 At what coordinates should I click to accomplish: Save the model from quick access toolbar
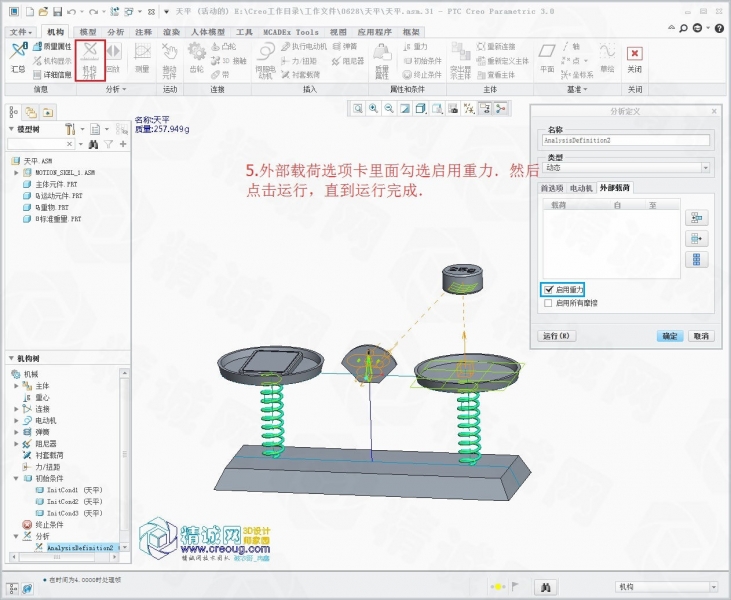click(57, 11)
